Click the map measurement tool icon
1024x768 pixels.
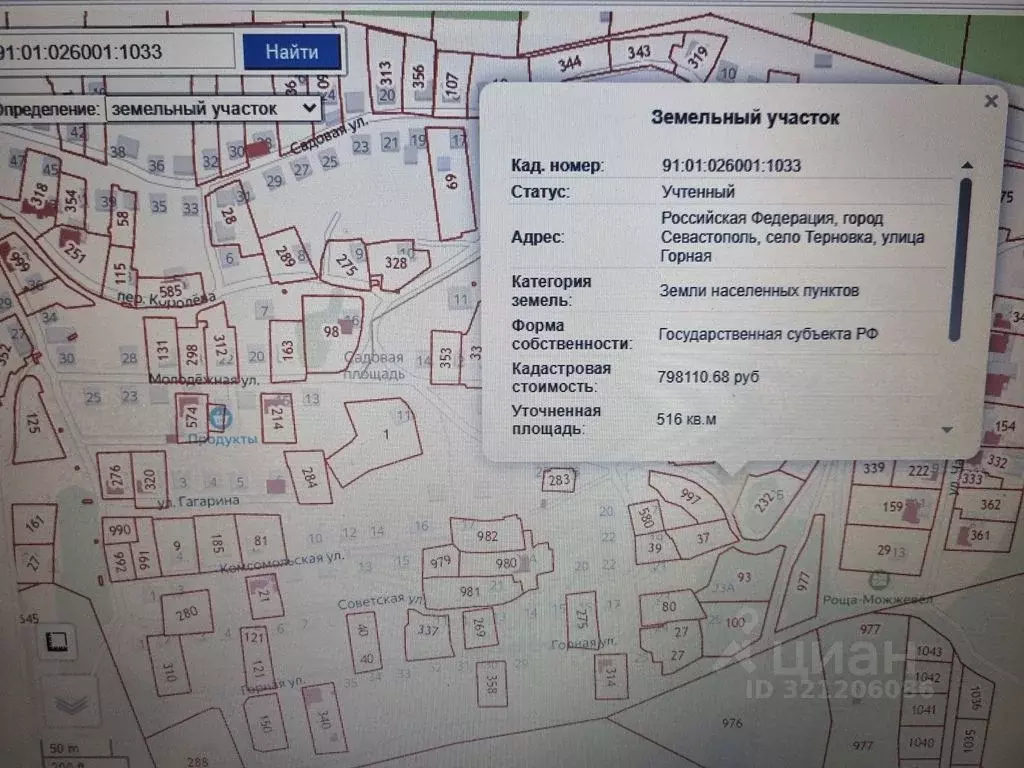pos(57,642)
